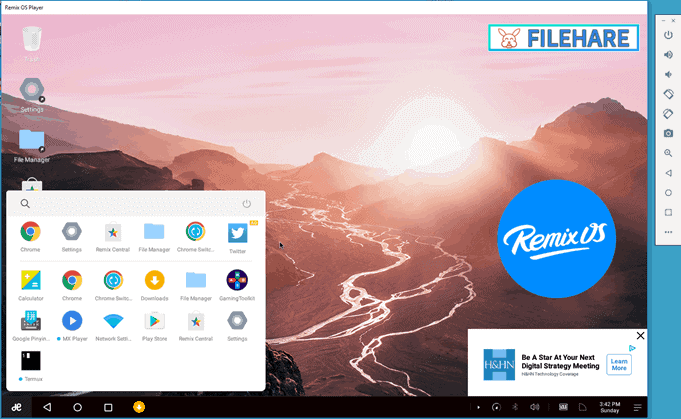Click the zoom magnifier in emulator sidebar

click(x=668, y=153)
